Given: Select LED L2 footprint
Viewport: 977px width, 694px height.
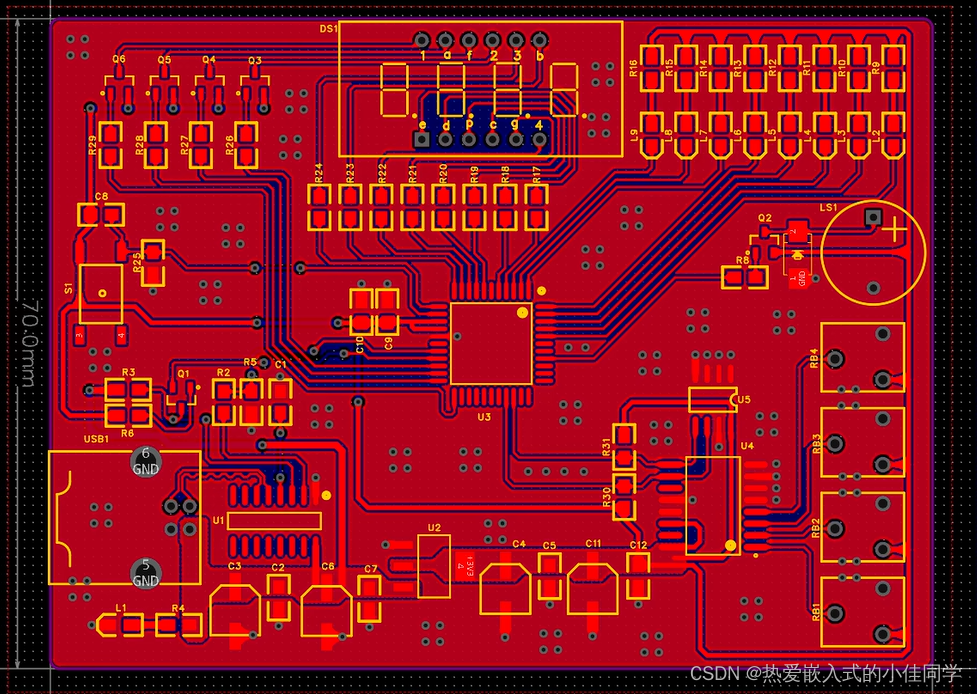Looking at the screenshot, I should tap(892, 135).
